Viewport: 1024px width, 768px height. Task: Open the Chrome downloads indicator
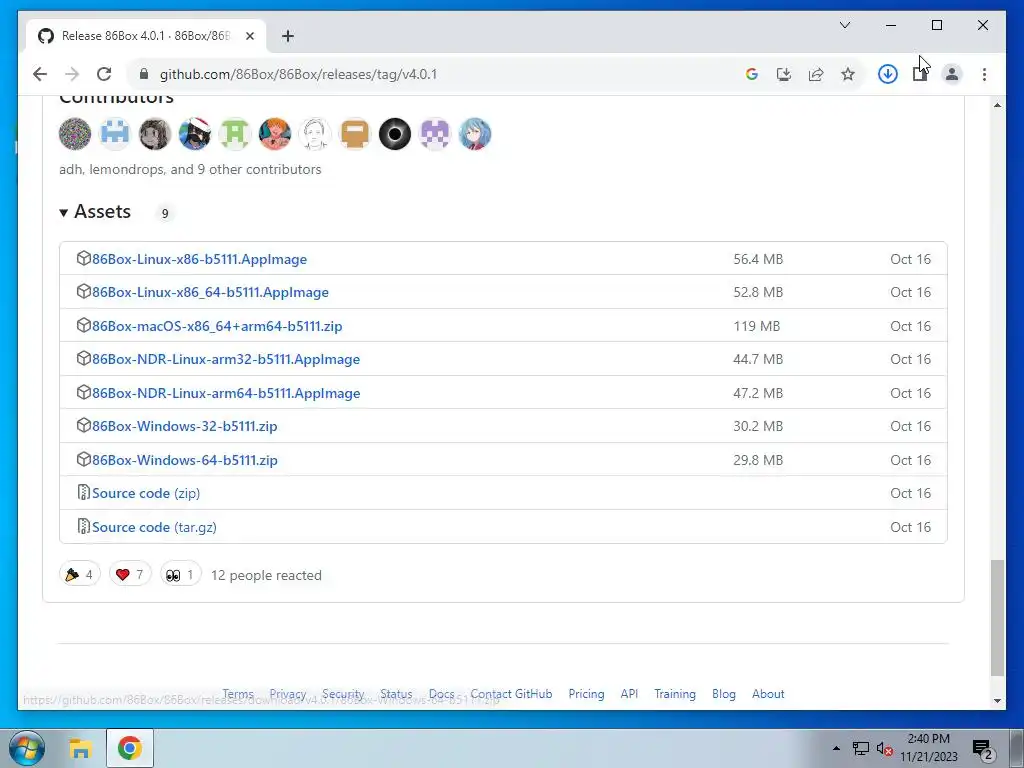click(x=888, y=74)
